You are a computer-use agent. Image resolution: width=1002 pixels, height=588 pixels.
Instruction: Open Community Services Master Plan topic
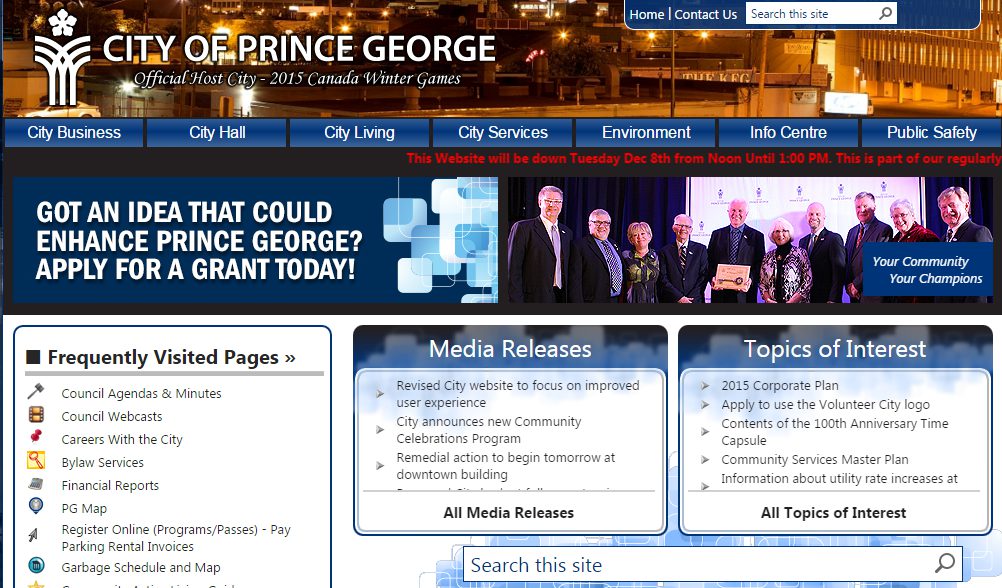(815, 460)
